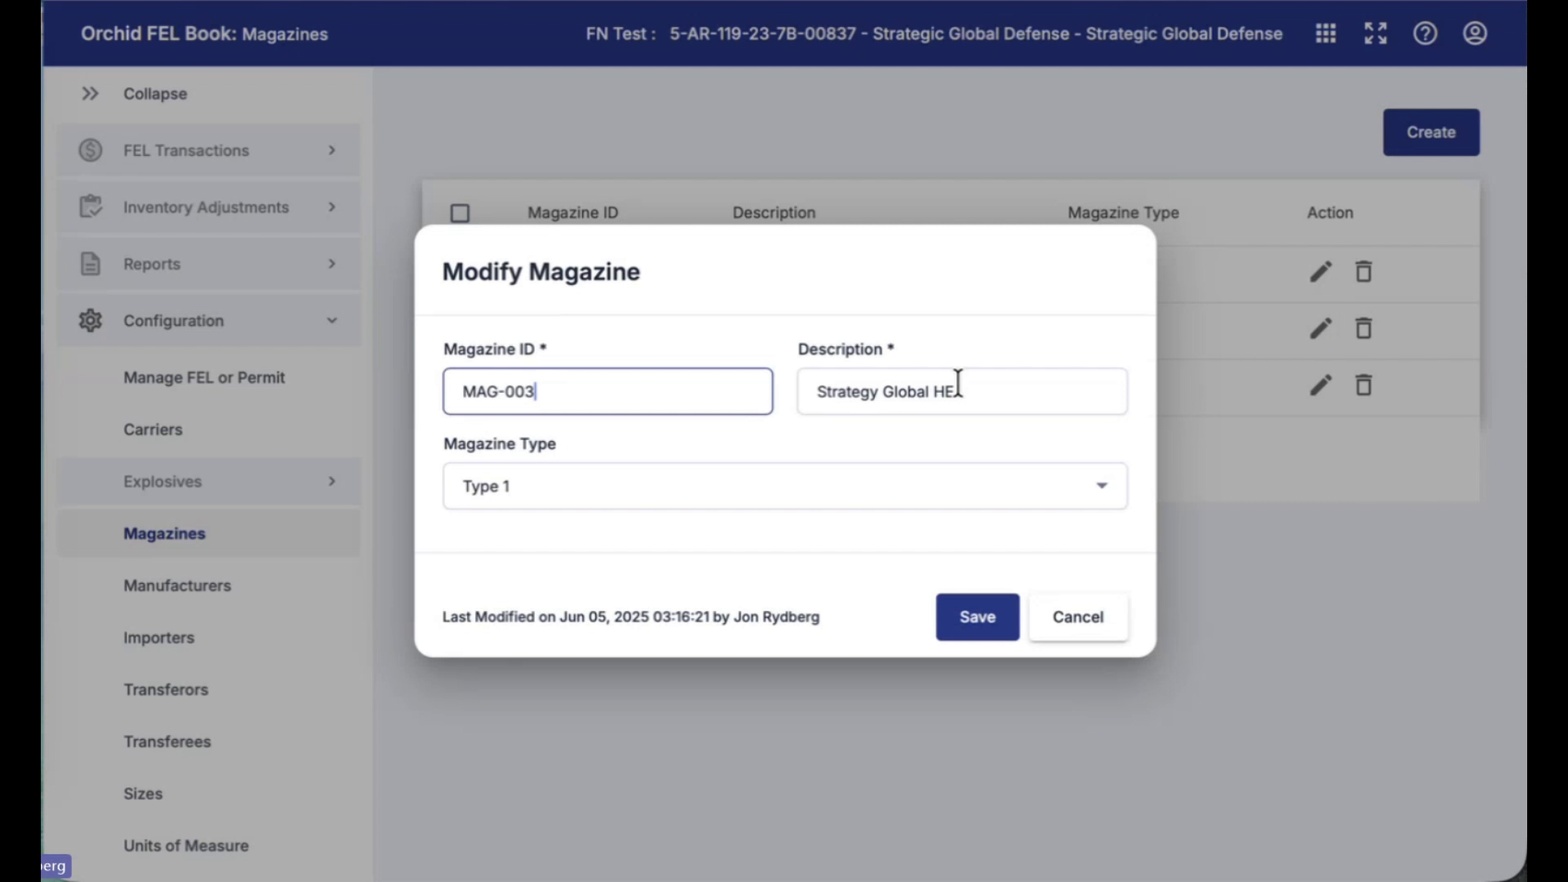The width and height of the screenshot is (1568, 882).
Task: Delete the first magazine row with trash icon
Action: point(1363,271)
